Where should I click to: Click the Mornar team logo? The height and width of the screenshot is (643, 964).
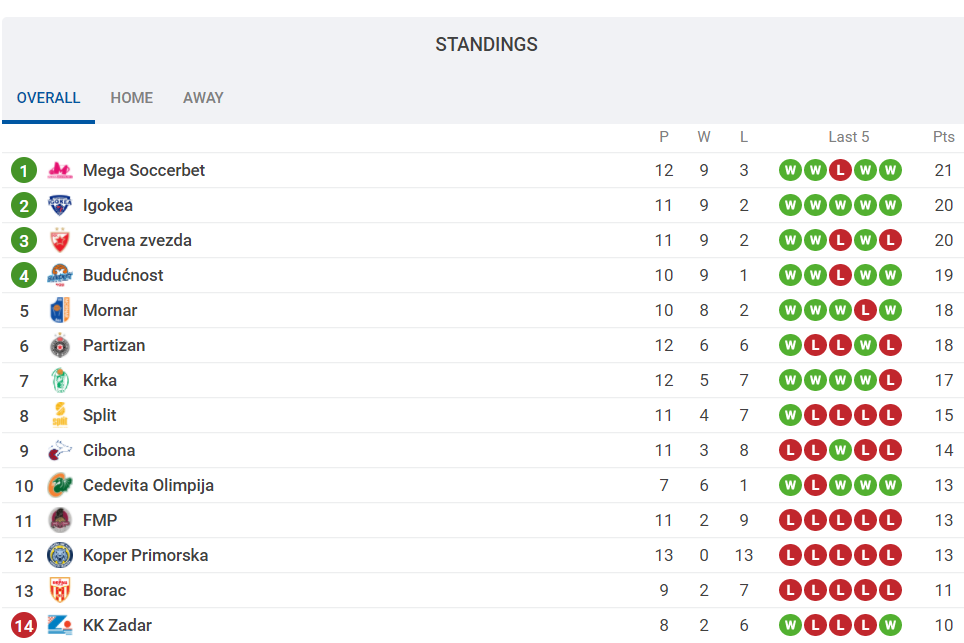coord(60,310)
